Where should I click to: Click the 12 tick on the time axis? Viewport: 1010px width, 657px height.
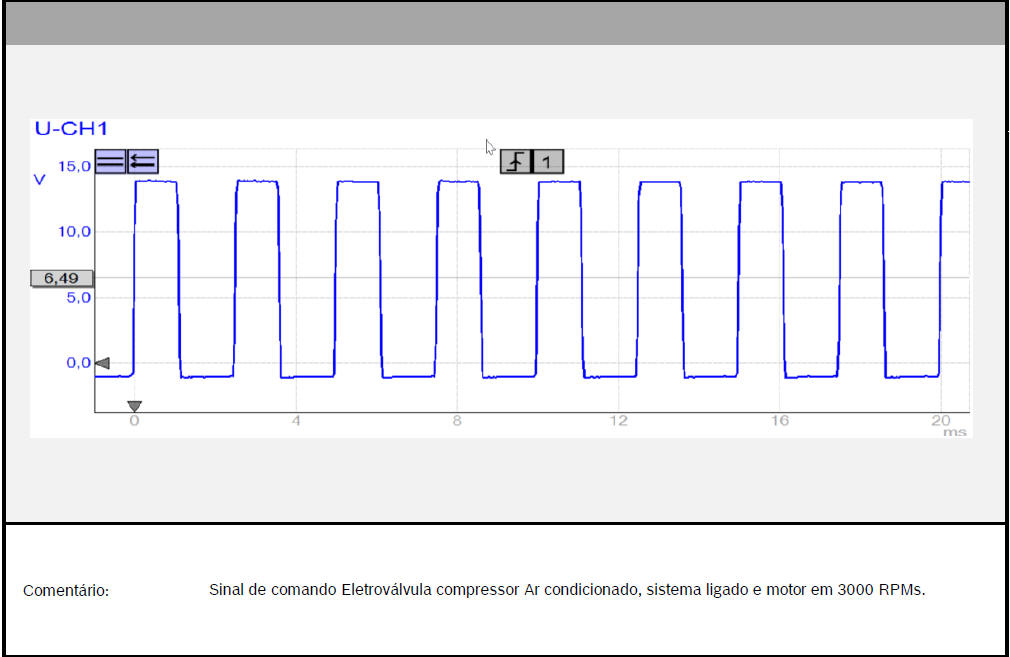tap(618, 421)
